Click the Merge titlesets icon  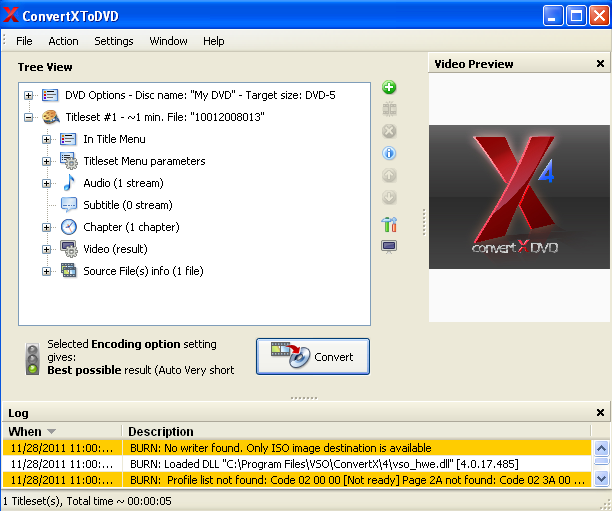(x=389, y=109)
